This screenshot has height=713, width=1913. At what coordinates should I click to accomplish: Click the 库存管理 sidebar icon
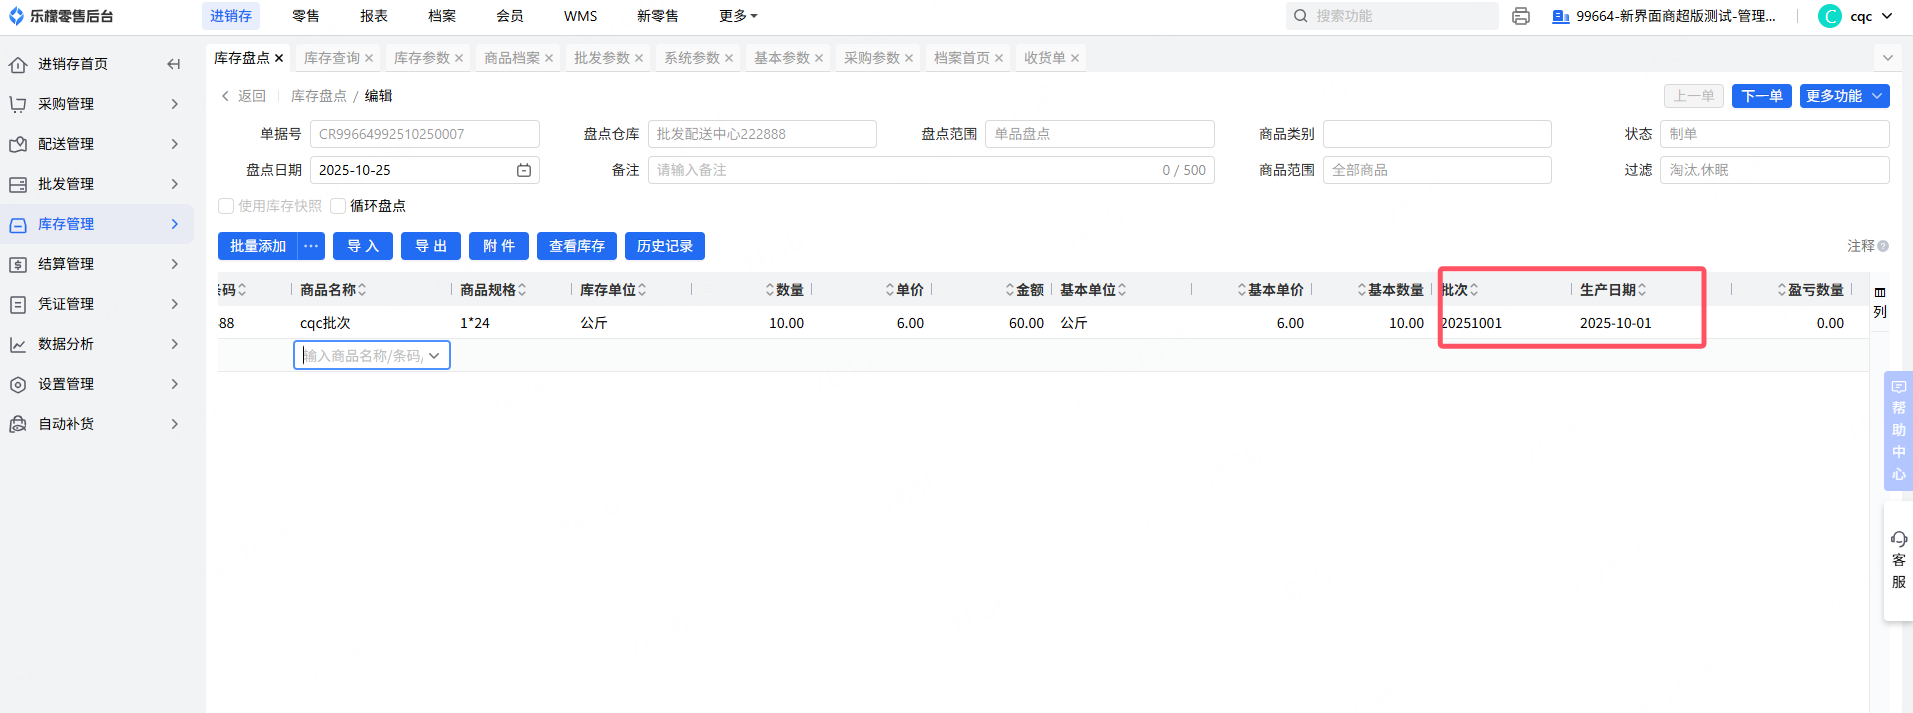(18, 224)
